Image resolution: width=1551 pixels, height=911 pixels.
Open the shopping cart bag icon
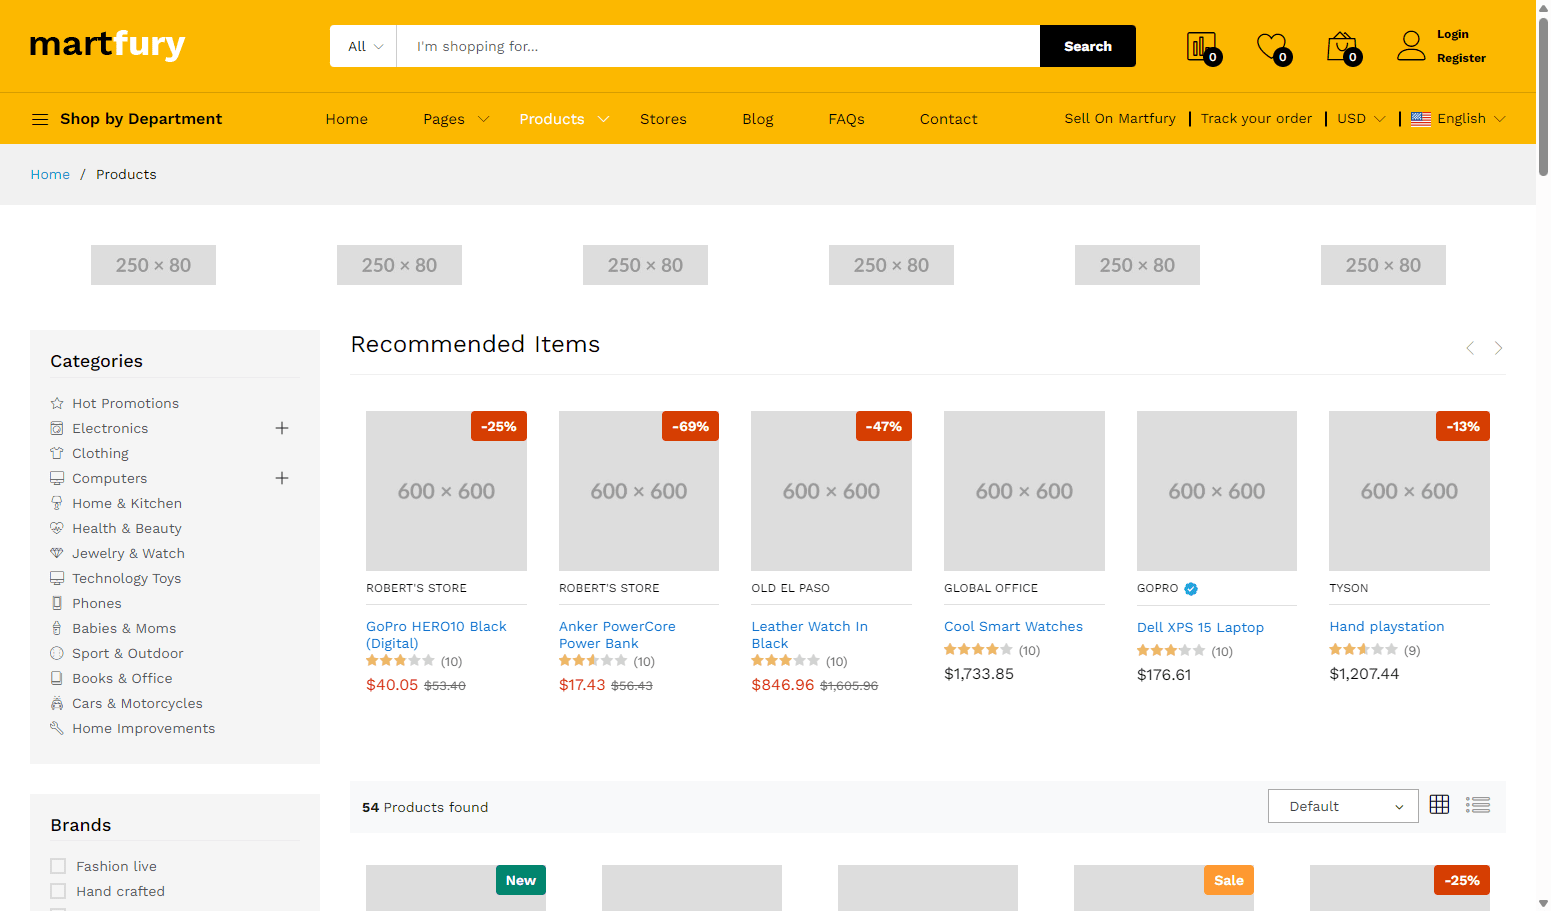point(1343,47)
